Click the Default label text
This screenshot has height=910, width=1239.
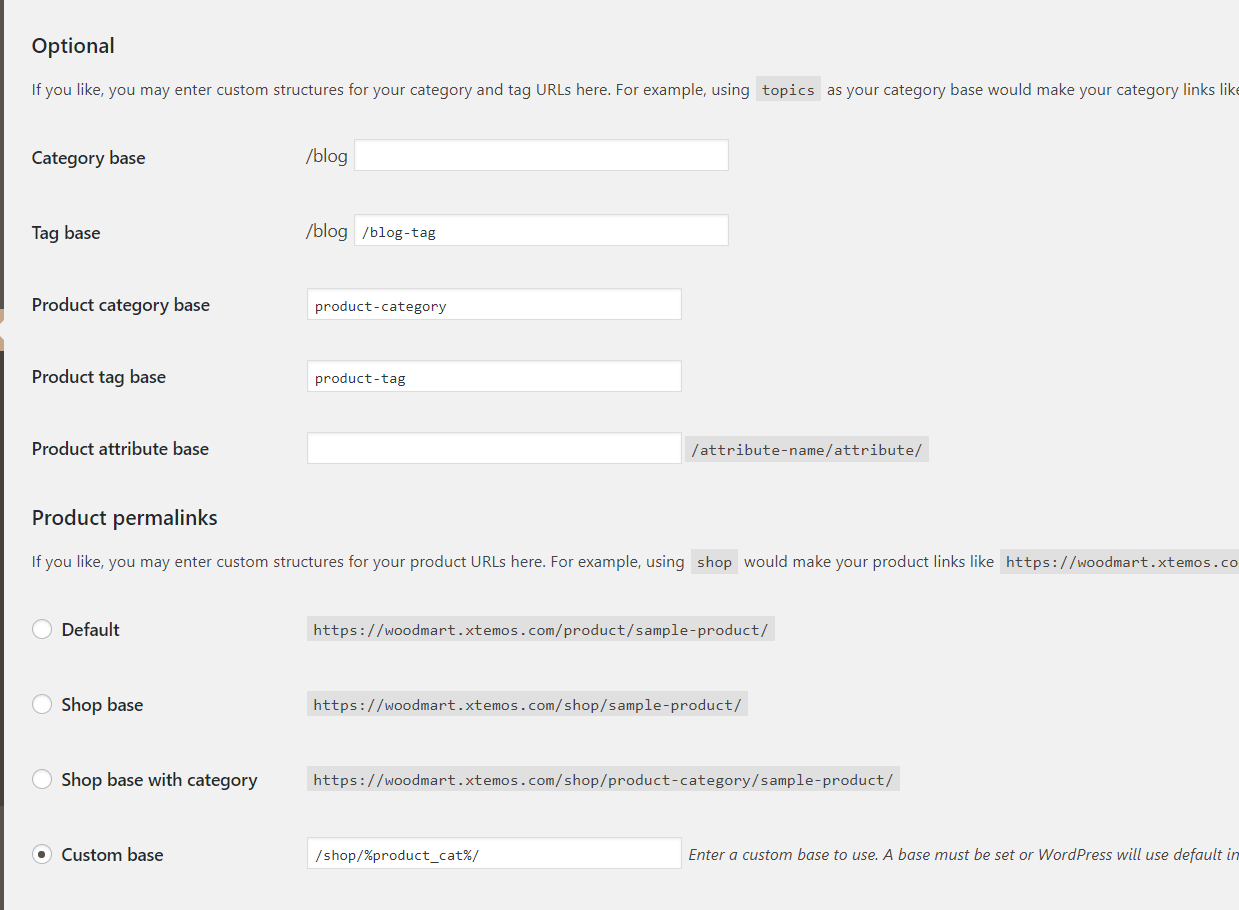pos(90,629)
